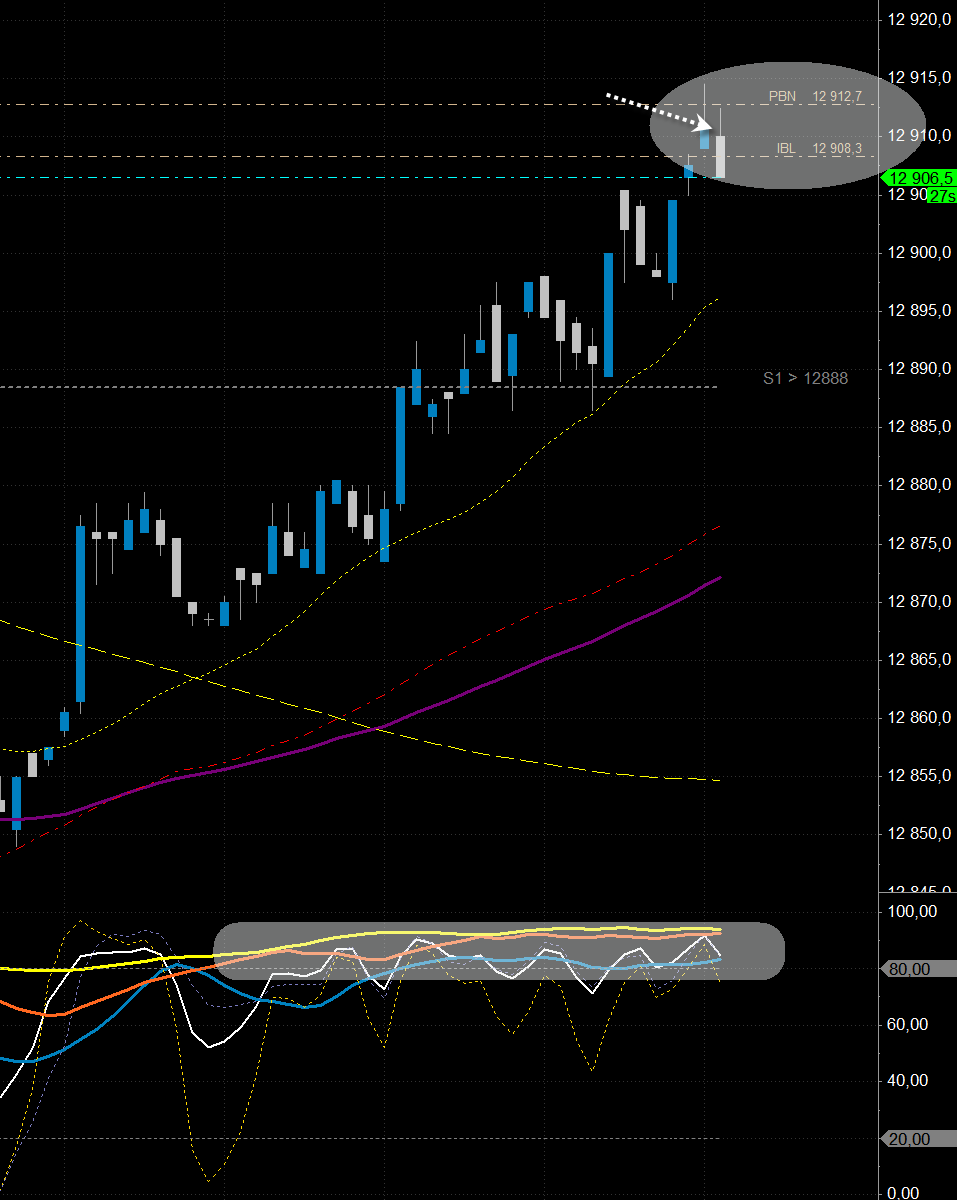Click the 100,00 oscillator scale label
This screenshot has width=957, height=1200.
[x=912, y=911]
